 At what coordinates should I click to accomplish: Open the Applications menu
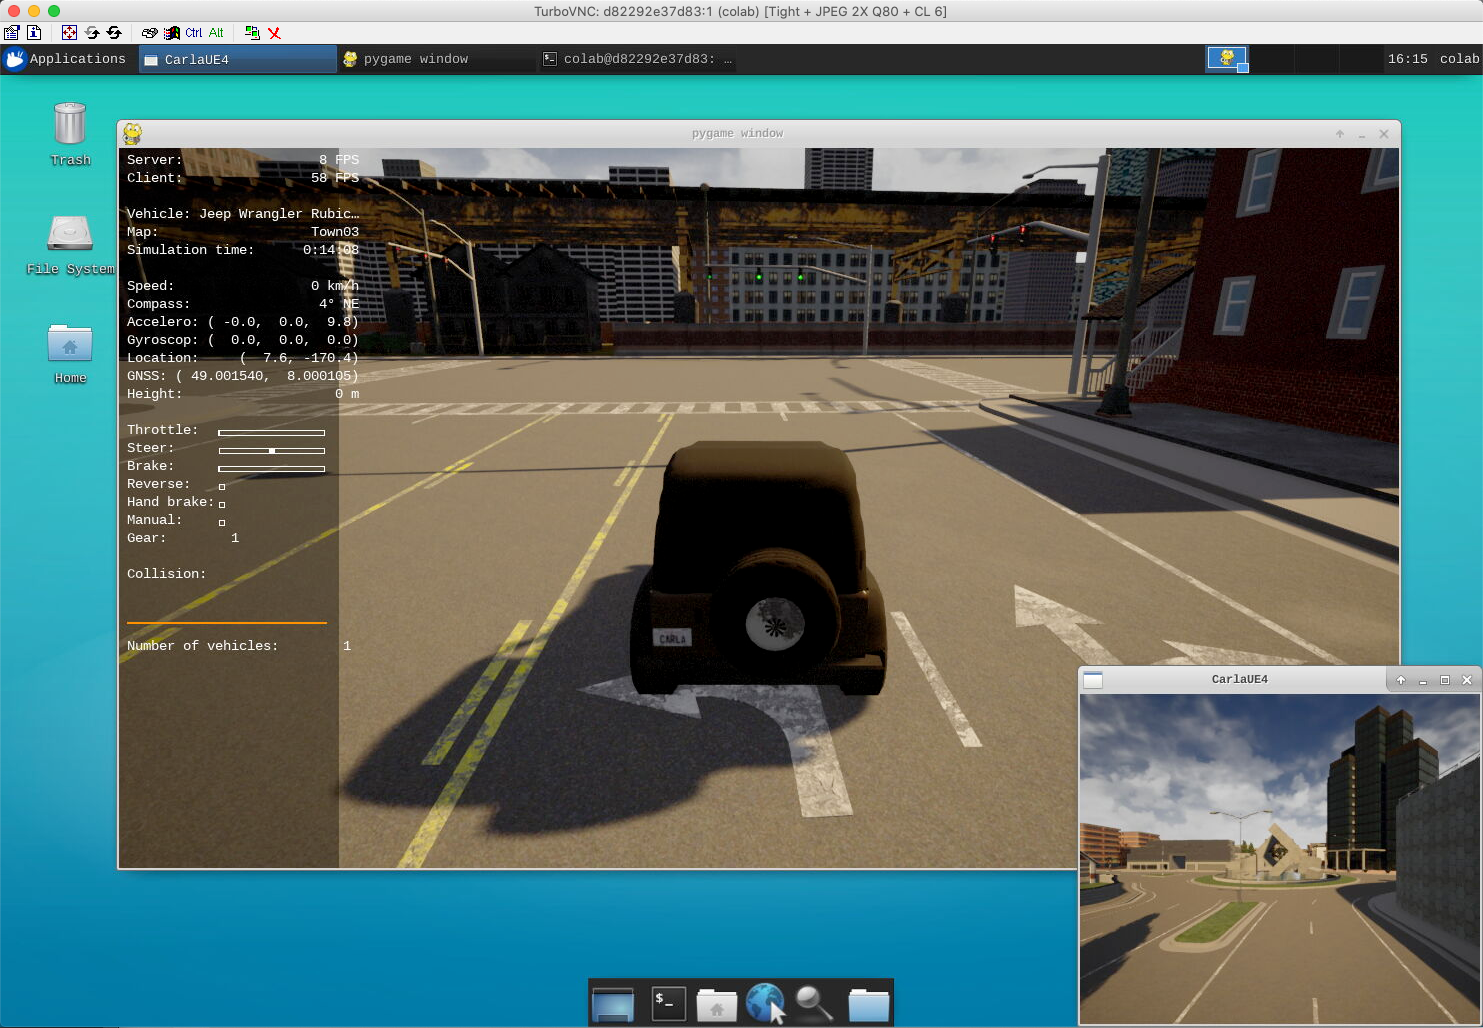tap(66, 59)
